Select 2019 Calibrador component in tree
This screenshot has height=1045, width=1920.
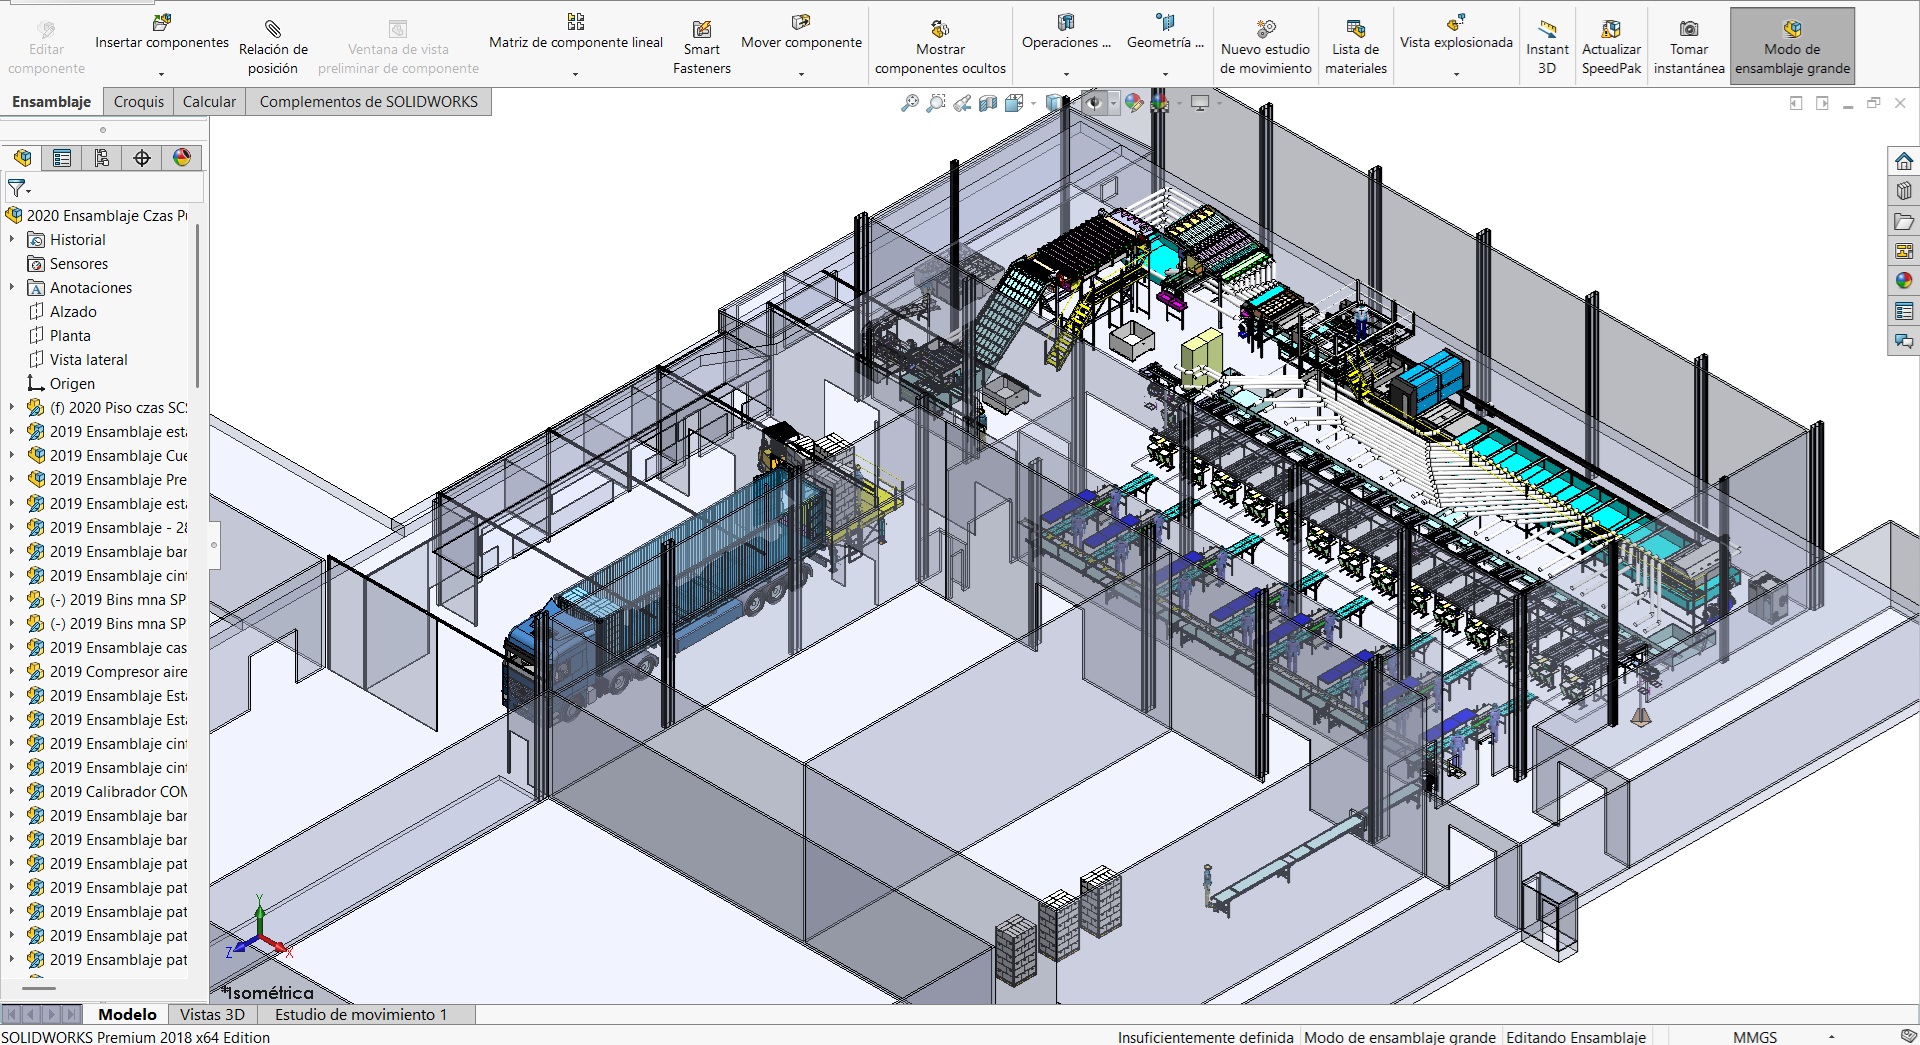pyautogui.click(x=108, y=792)
